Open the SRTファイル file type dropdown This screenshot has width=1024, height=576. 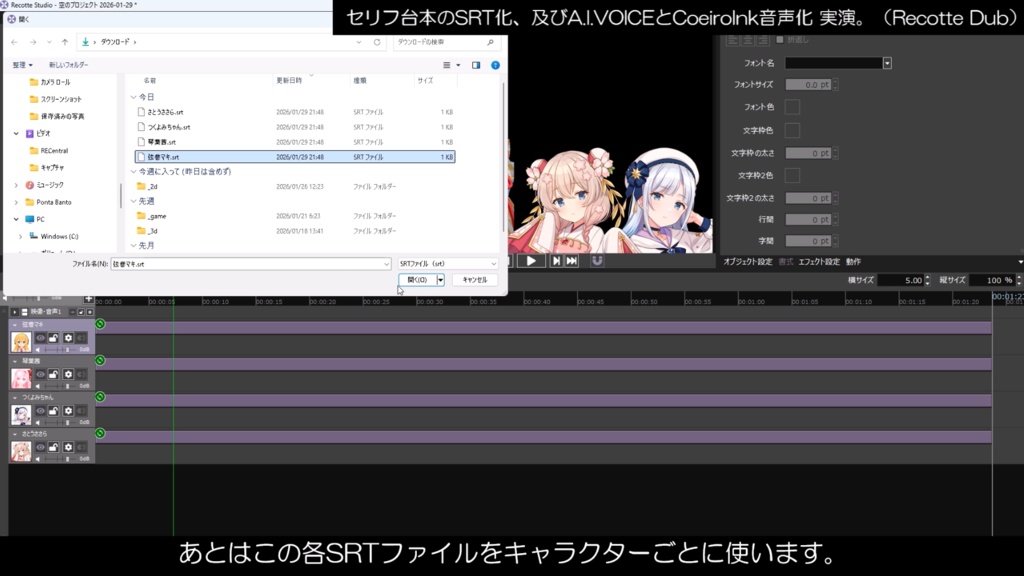[448, 264]
